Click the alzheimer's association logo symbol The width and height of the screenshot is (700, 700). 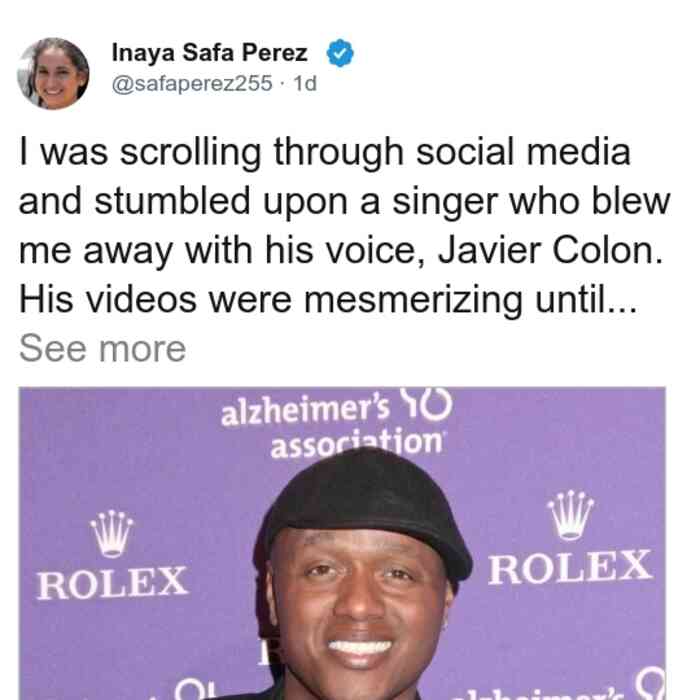[x=426, y=403]
